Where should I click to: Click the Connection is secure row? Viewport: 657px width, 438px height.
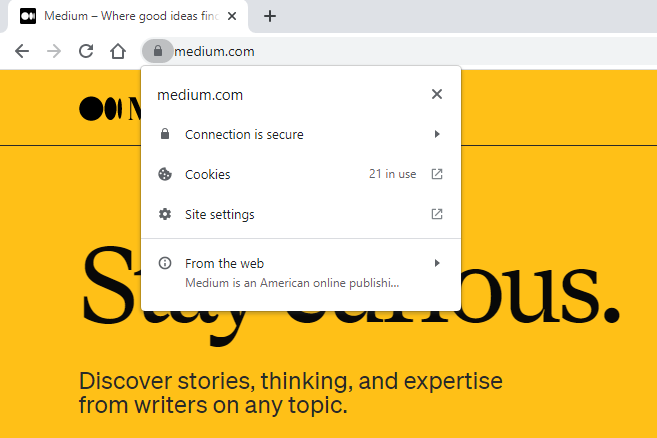pyautogui.click(x=301, y=134)
